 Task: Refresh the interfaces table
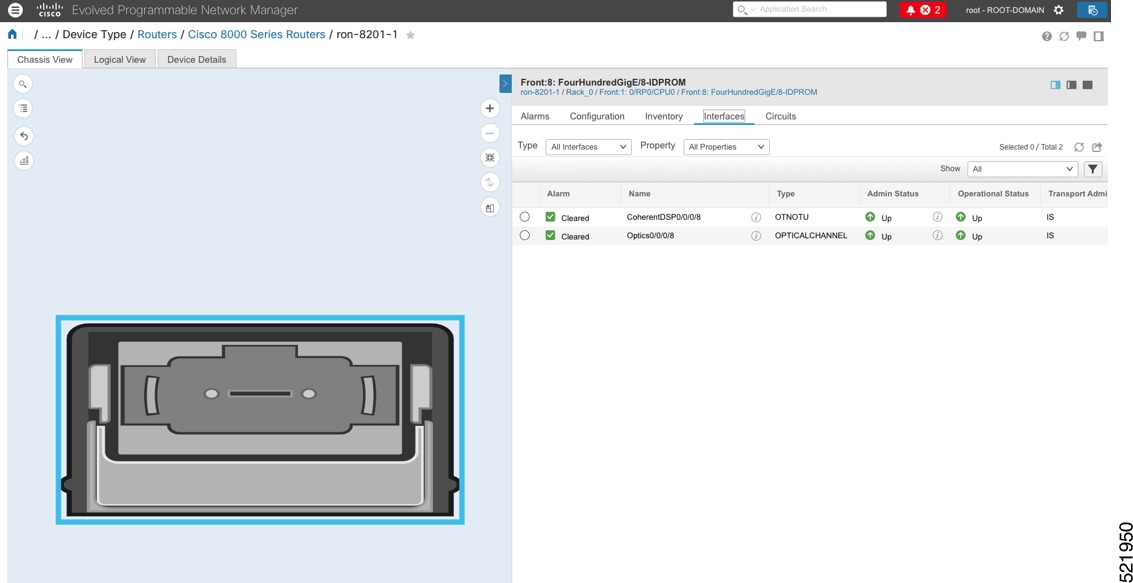[1079, 147]
